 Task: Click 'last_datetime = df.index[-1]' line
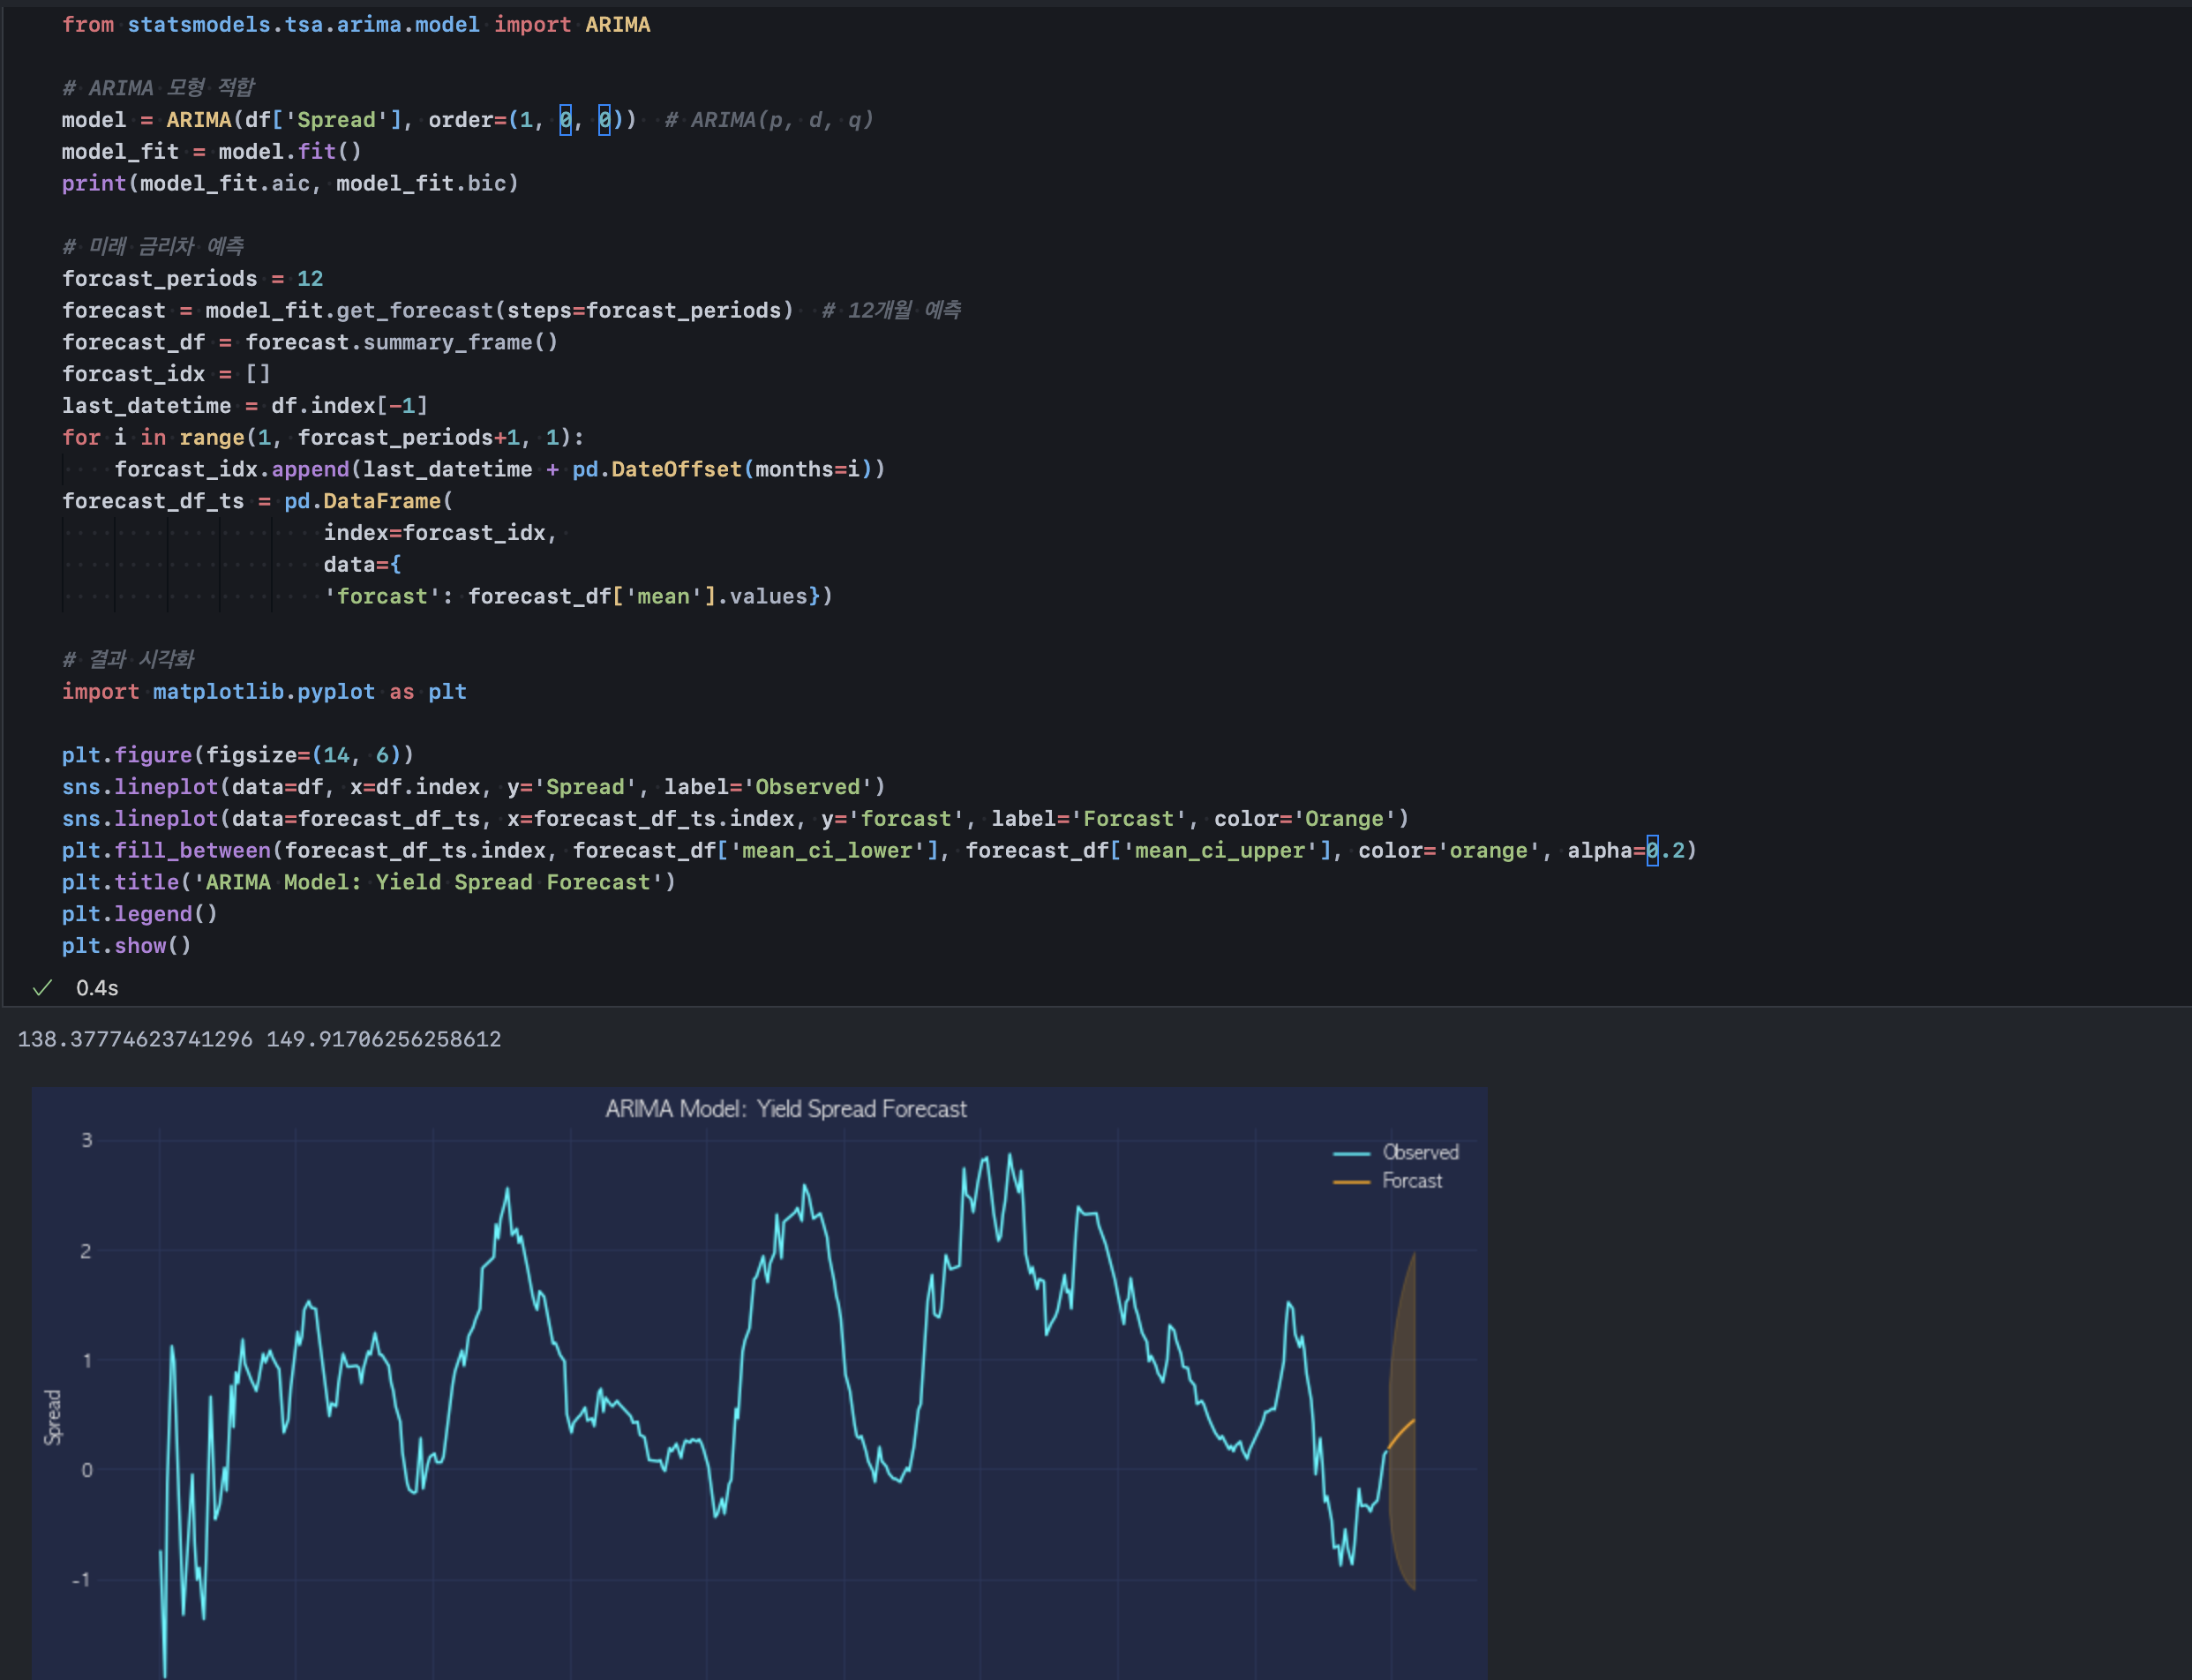245,405
